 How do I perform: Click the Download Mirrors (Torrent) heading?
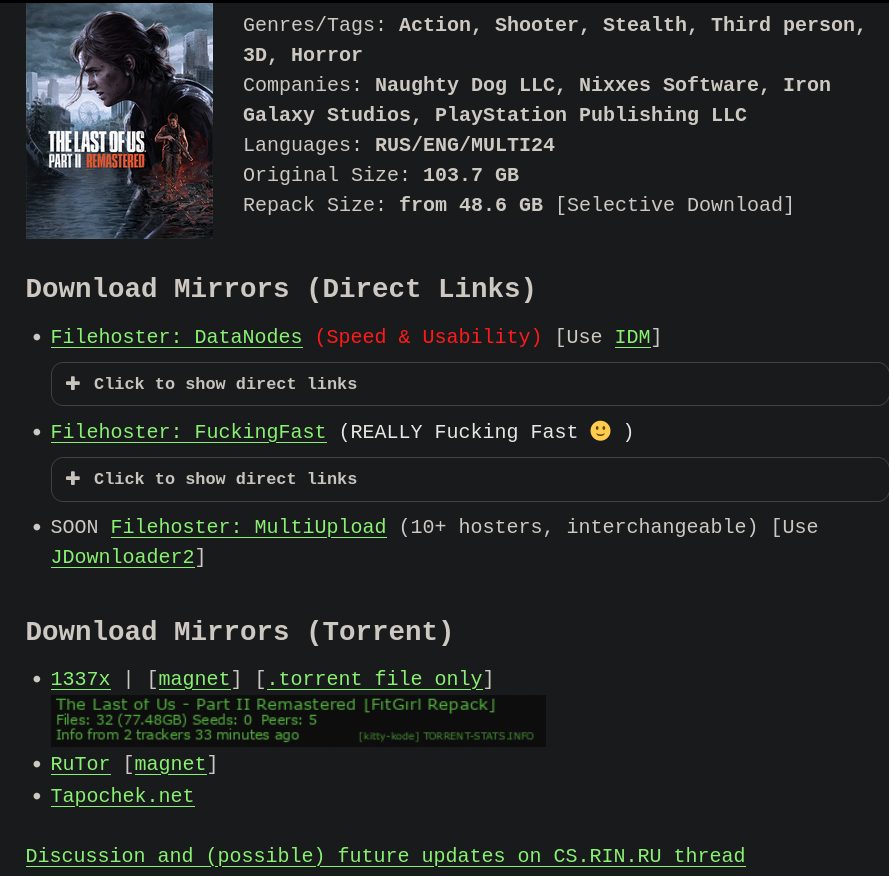point(239,631)
